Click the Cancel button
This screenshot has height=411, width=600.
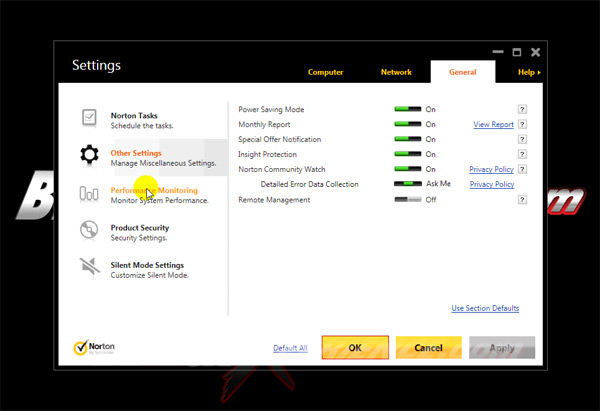(x=429, y=347)
